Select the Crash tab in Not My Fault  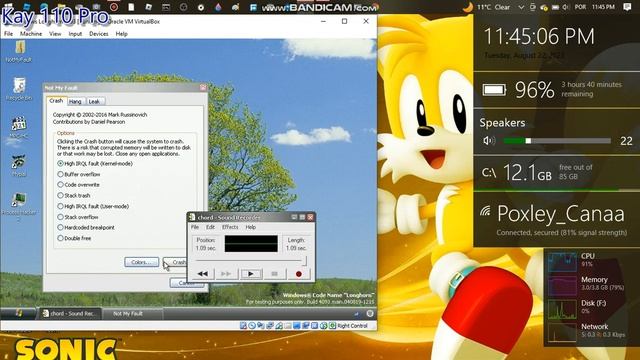(x=56, y=100)
